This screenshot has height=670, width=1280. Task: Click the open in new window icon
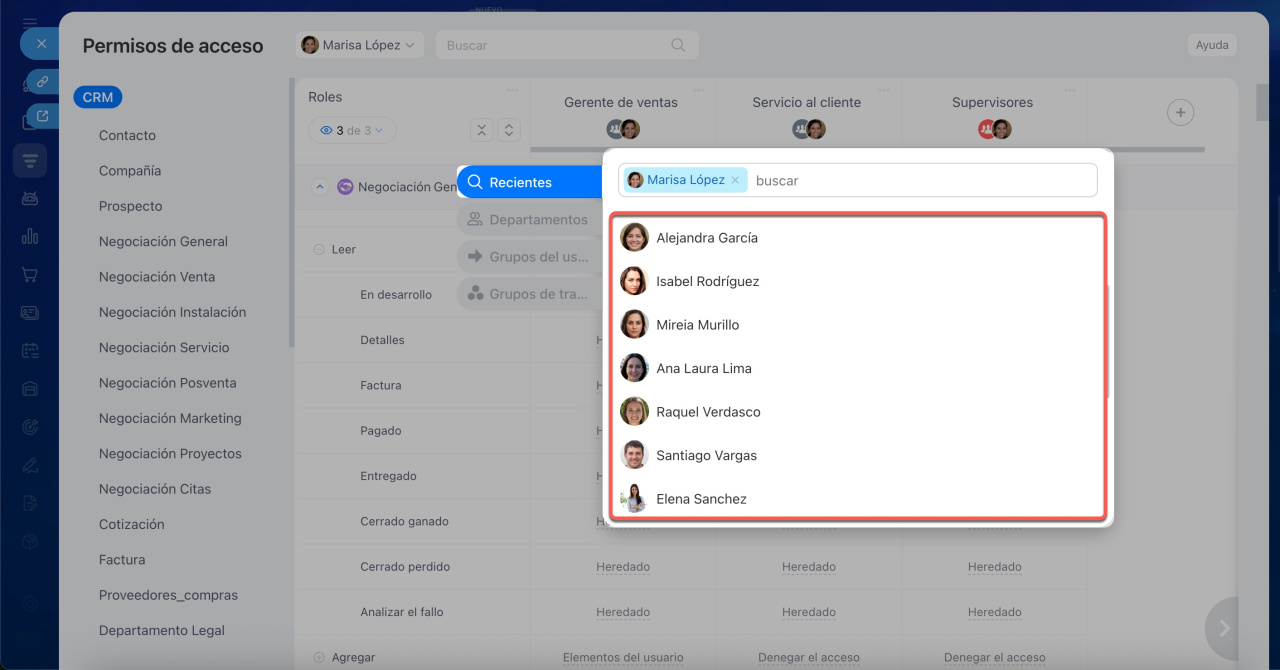coord(42,116)
